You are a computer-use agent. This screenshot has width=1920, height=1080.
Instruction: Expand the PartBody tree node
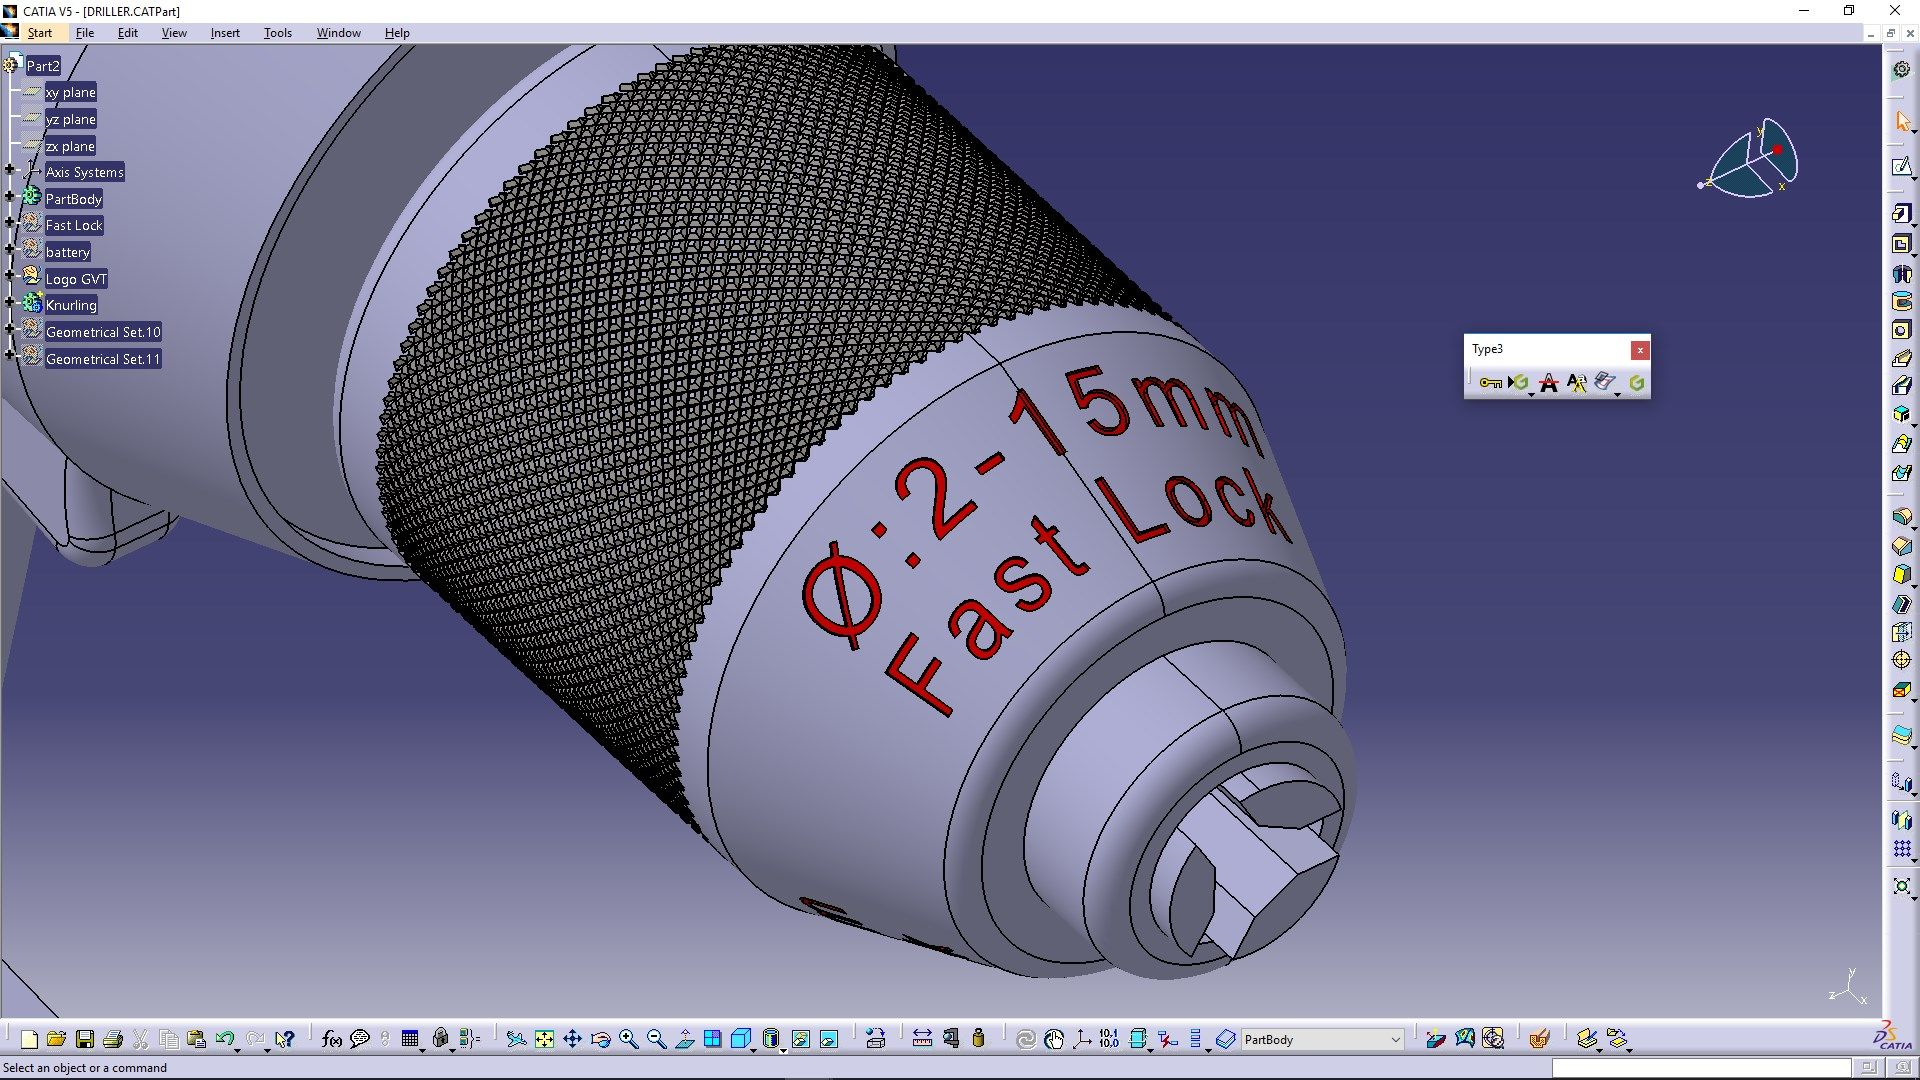tap(10, 197)
